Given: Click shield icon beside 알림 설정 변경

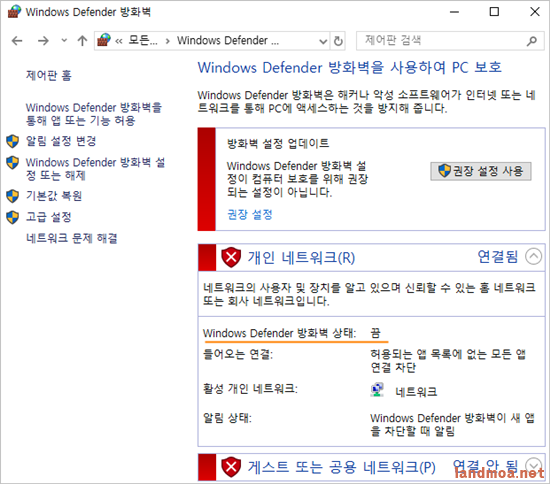Looking at the screenshot, I should [x=13, y=141].
